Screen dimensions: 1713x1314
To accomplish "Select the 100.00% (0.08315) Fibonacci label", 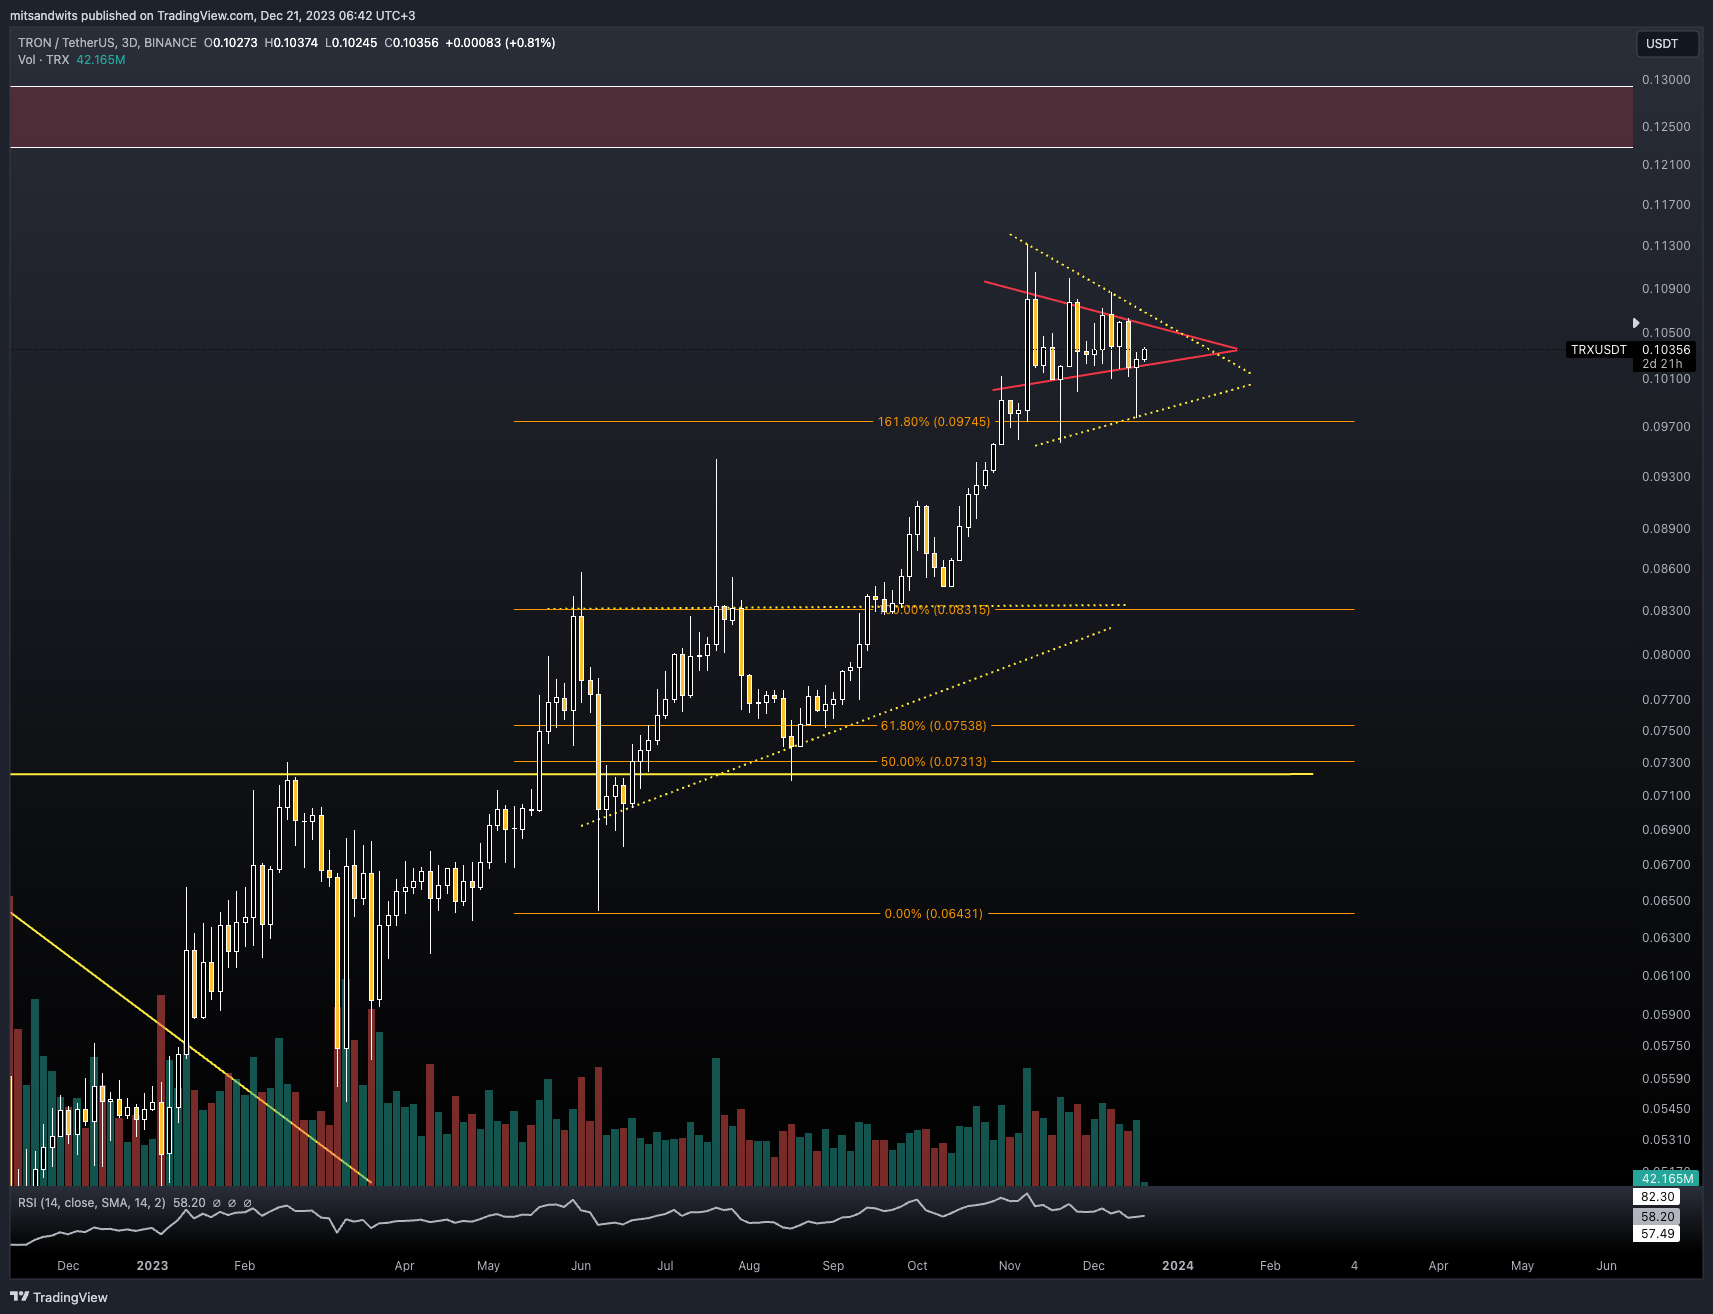I will [x=936, y=610].
